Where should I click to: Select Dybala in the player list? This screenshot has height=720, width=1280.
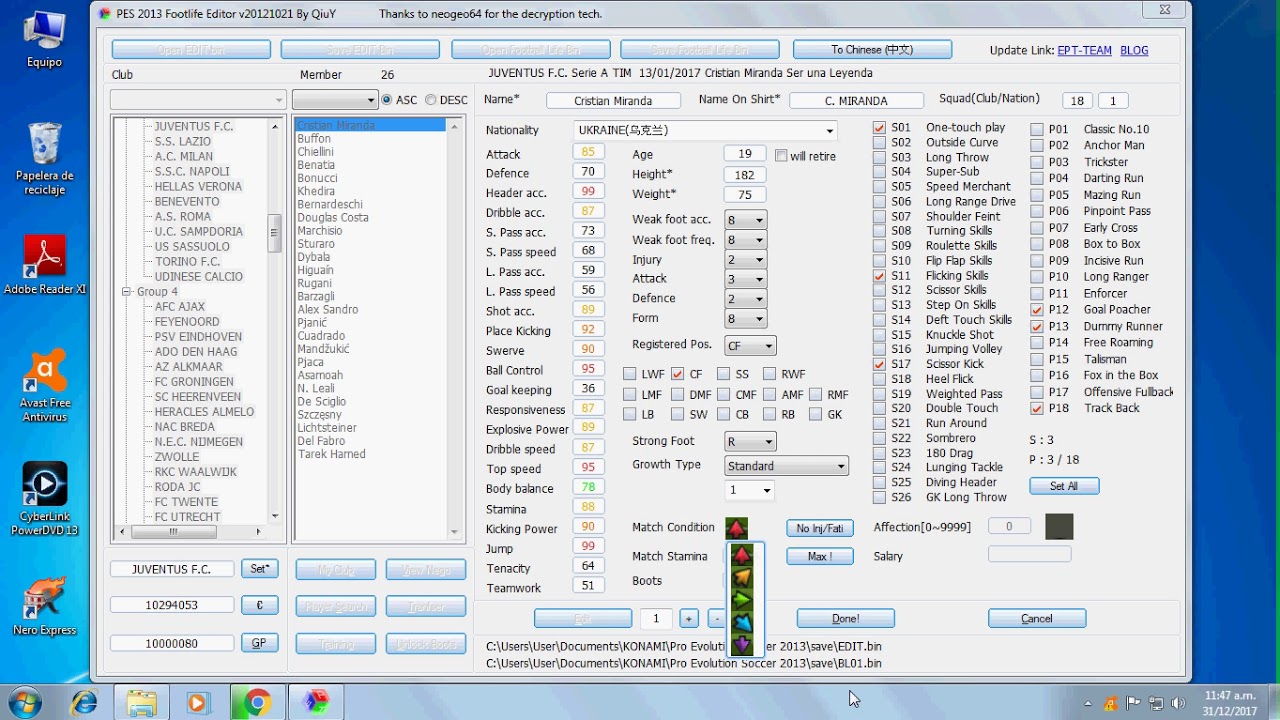[313, 257]
